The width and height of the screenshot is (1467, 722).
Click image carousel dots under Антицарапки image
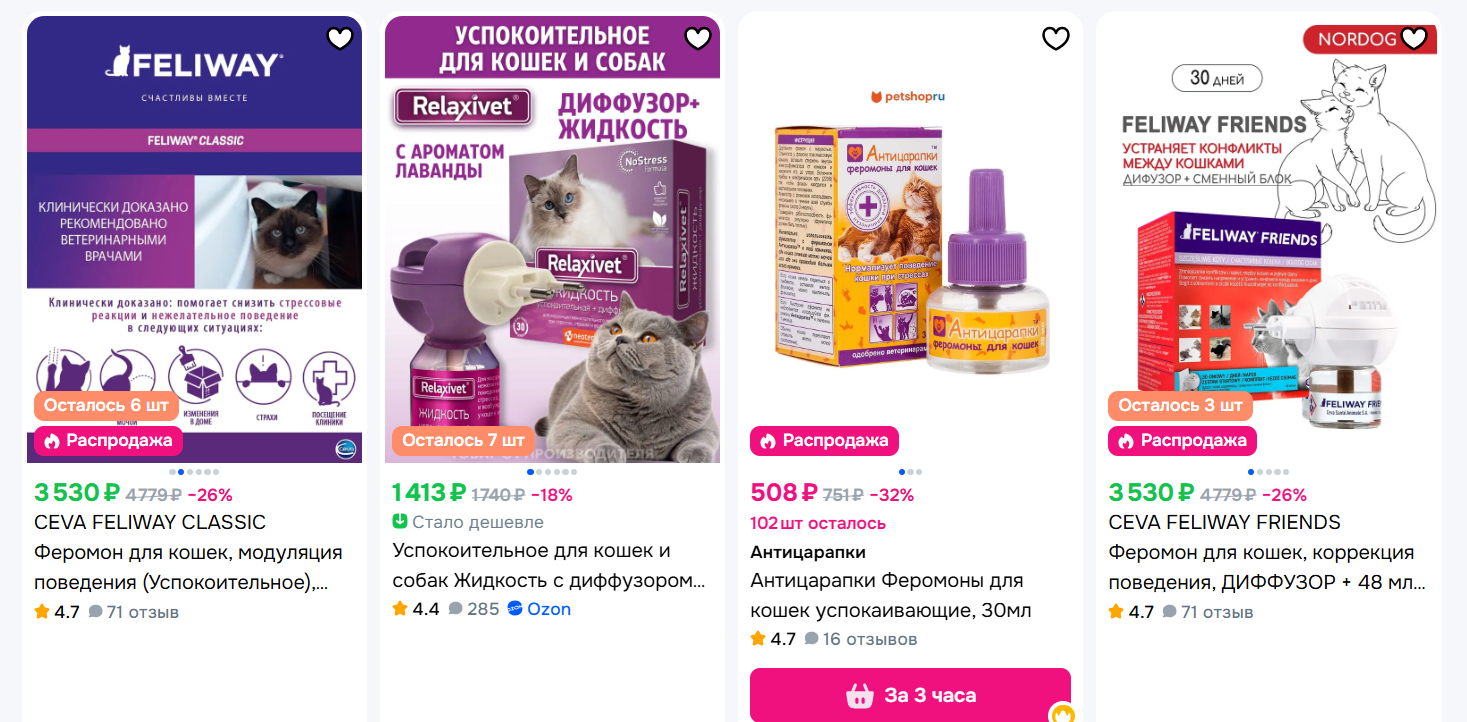(910, 472)
